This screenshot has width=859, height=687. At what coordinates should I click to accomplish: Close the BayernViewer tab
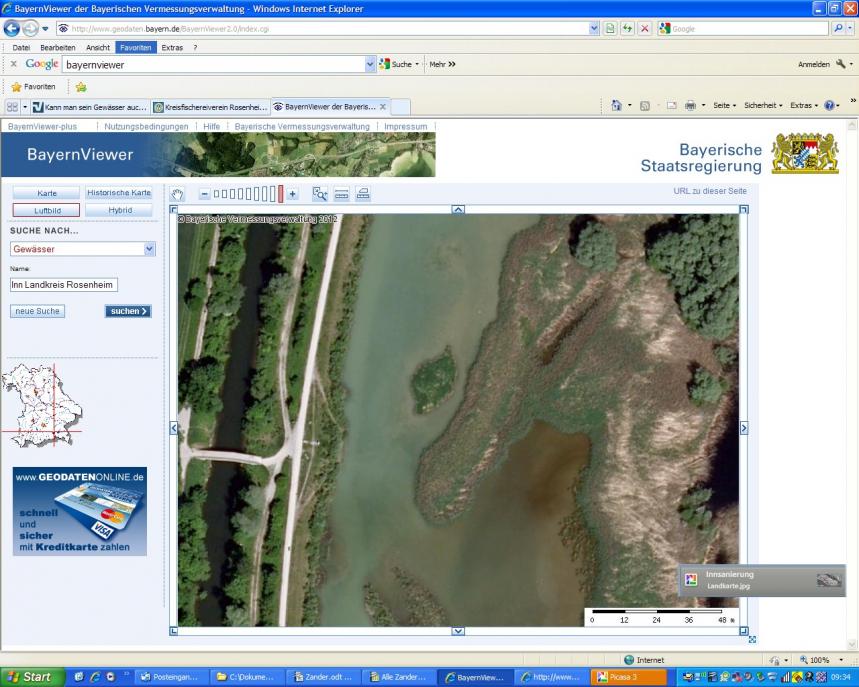[383, 107]
